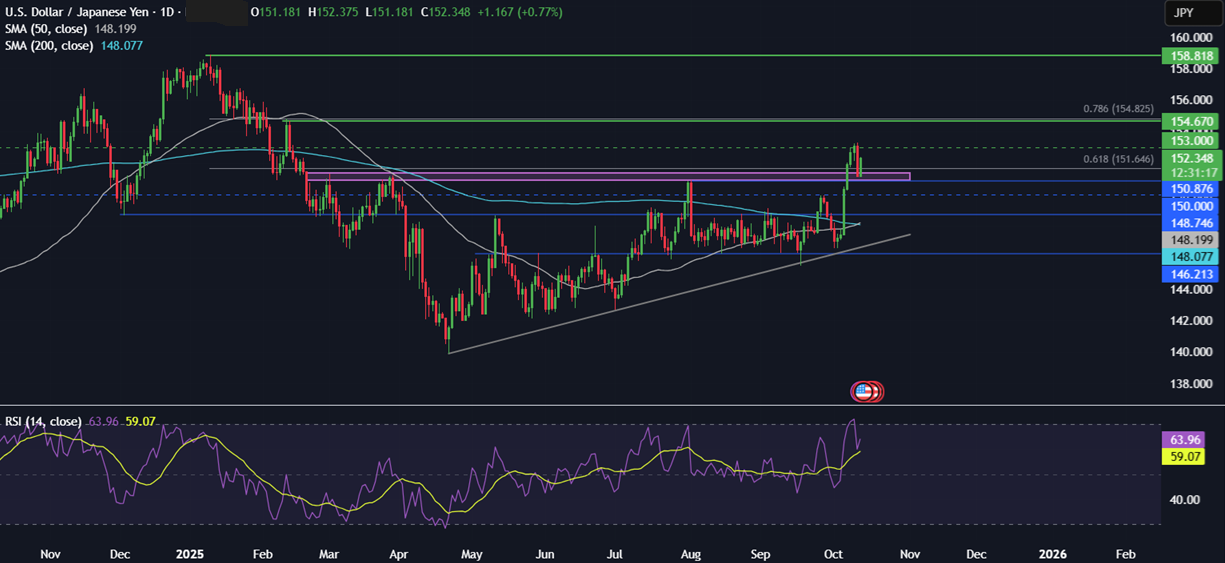Click the RSI (14, close) indicator label
Image resolution: width=1225 pixels, height=563 pixels.
pyautogui.click(x=43, y=421)
